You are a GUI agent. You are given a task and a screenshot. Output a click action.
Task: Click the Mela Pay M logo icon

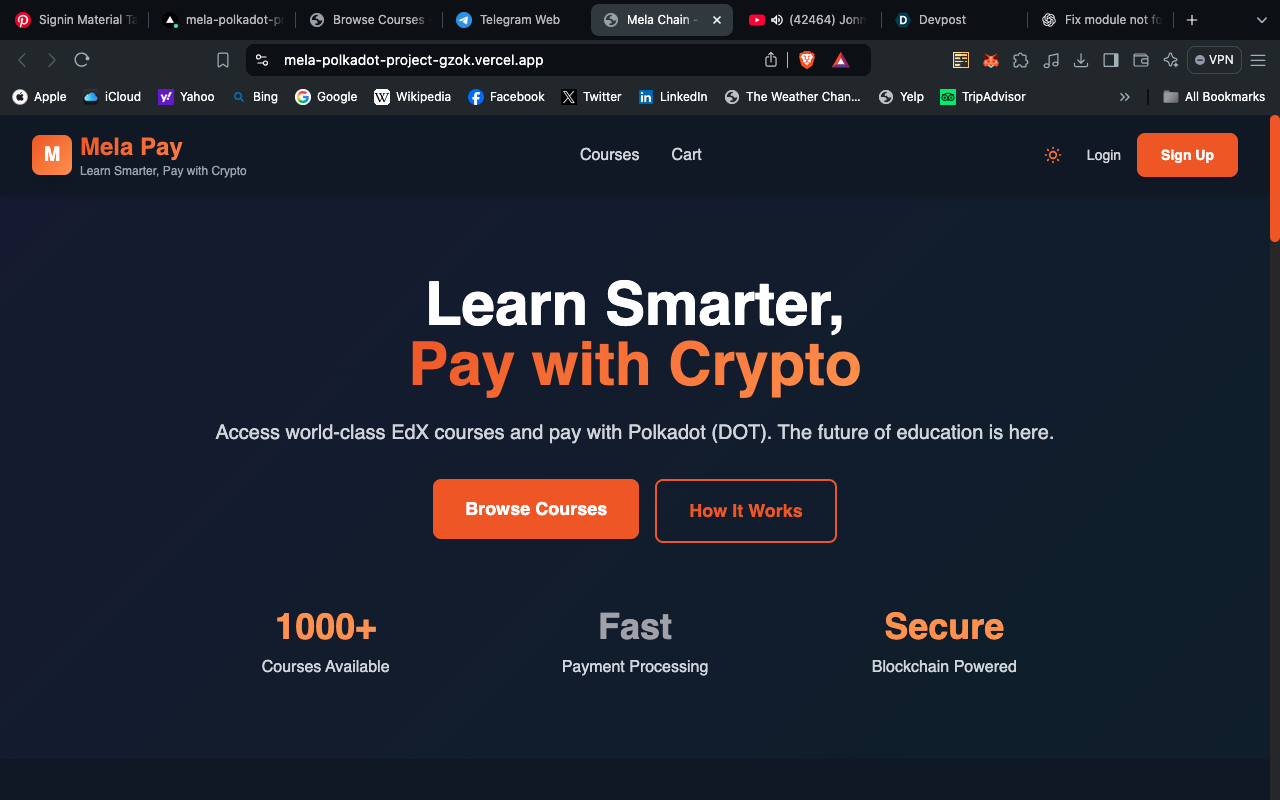52,155
